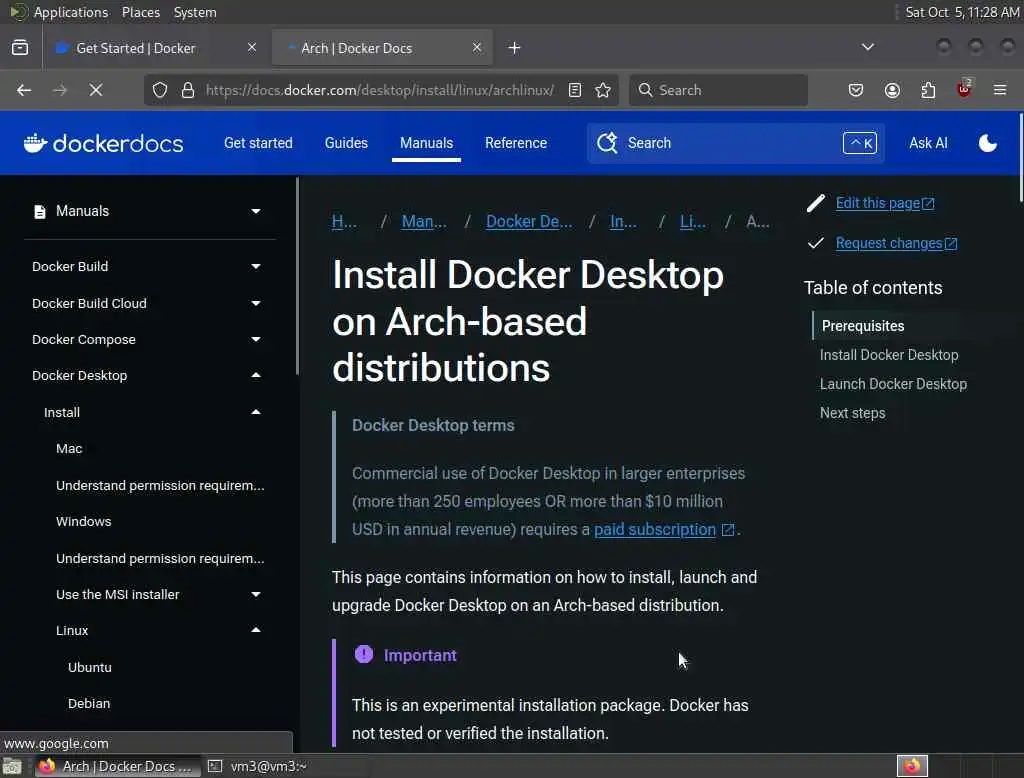The image size is (1024, 778).
Task: Jump to Next steps section
Action: (852, 413)
